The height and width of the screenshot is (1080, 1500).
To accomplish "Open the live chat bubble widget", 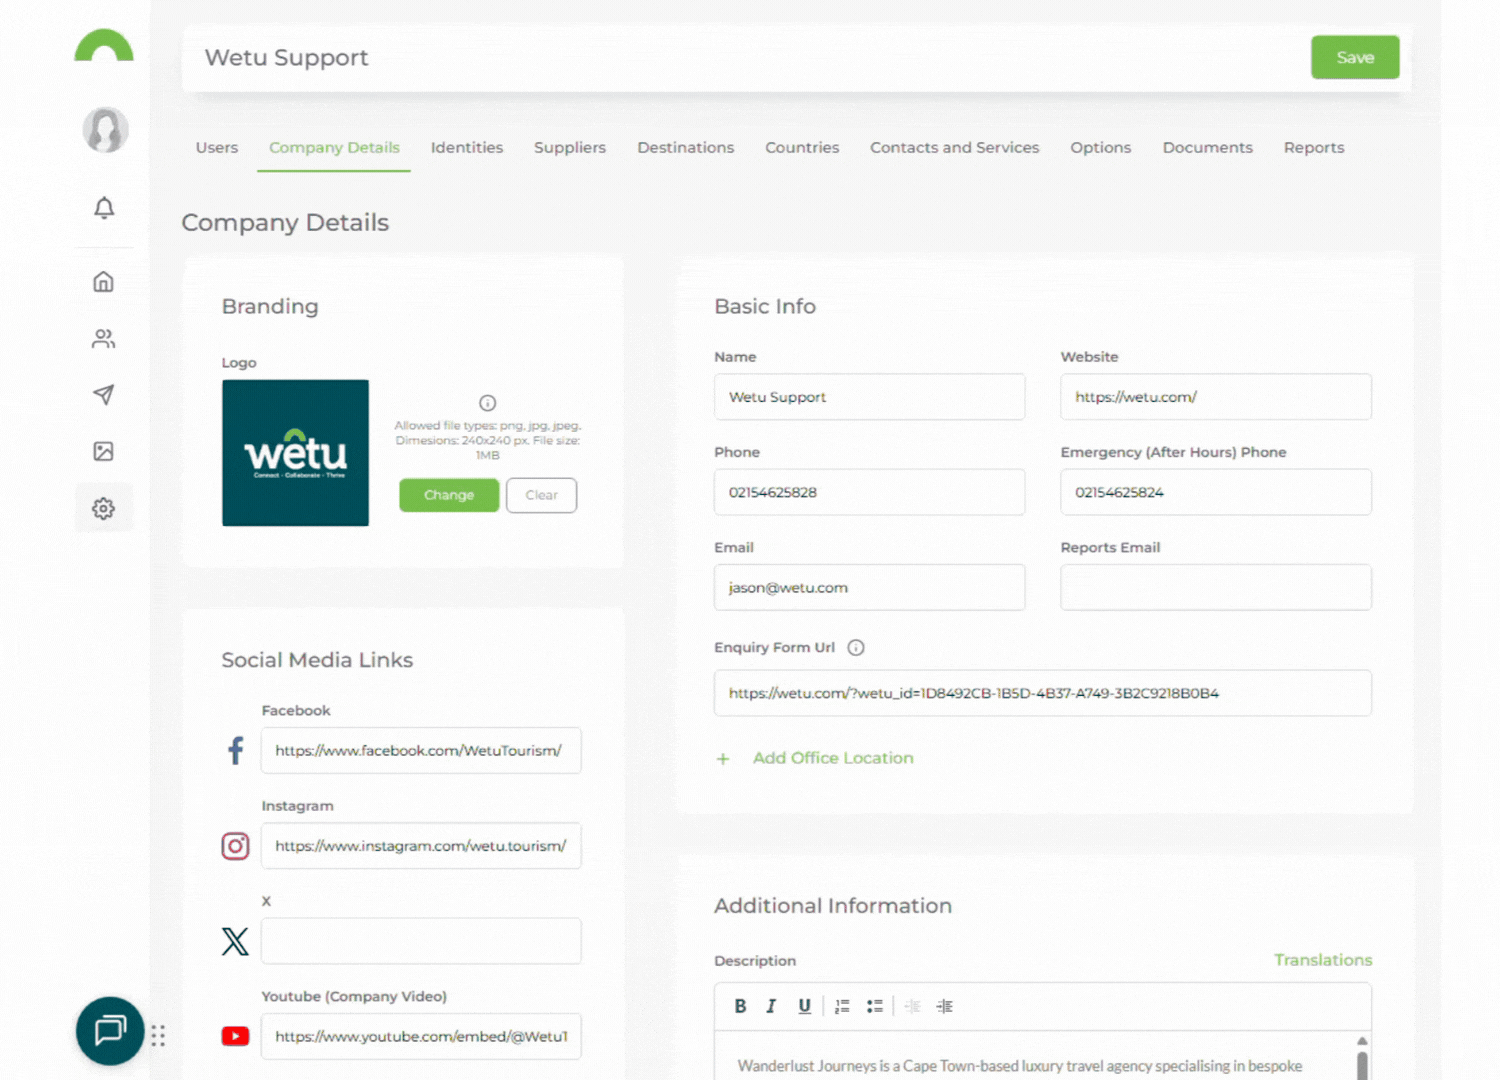I will pos(110,1030).
